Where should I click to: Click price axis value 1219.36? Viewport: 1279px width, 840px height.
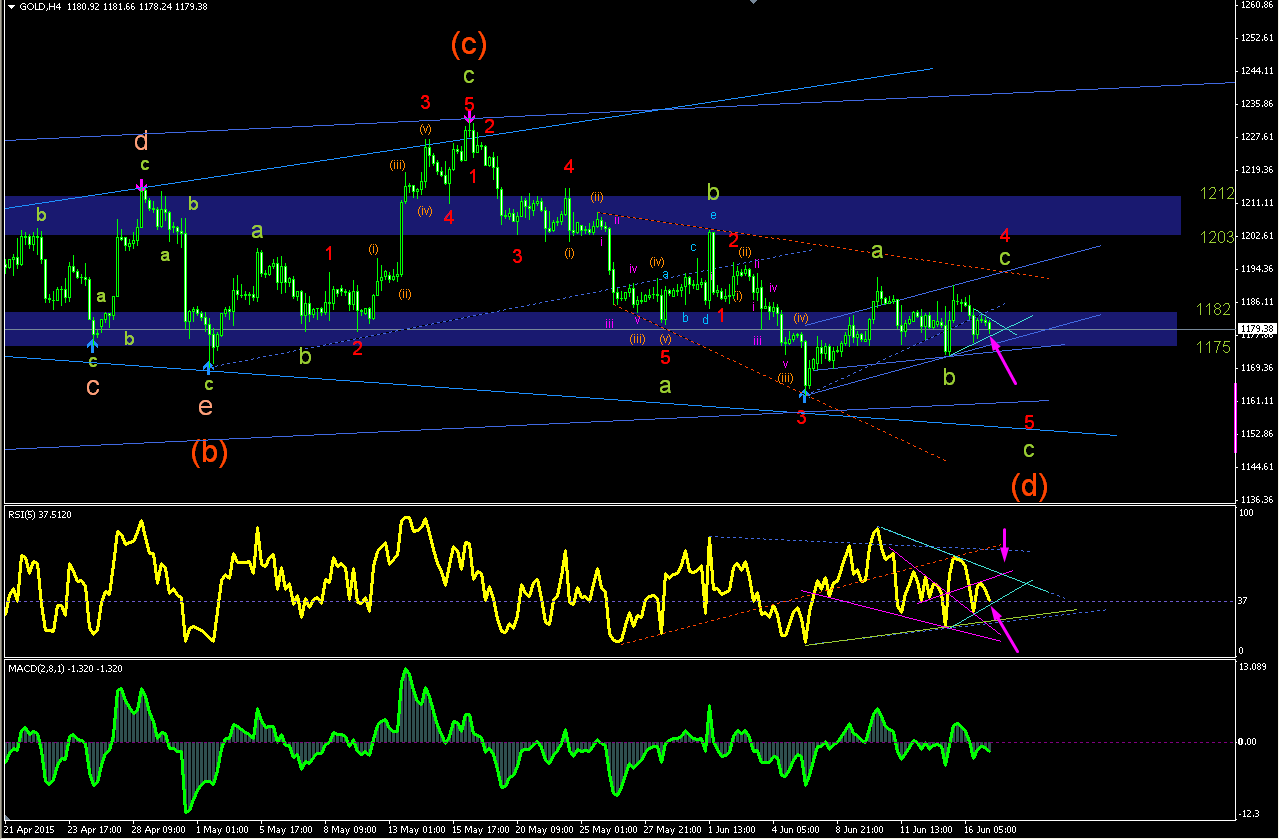[x=1256, y=170]
